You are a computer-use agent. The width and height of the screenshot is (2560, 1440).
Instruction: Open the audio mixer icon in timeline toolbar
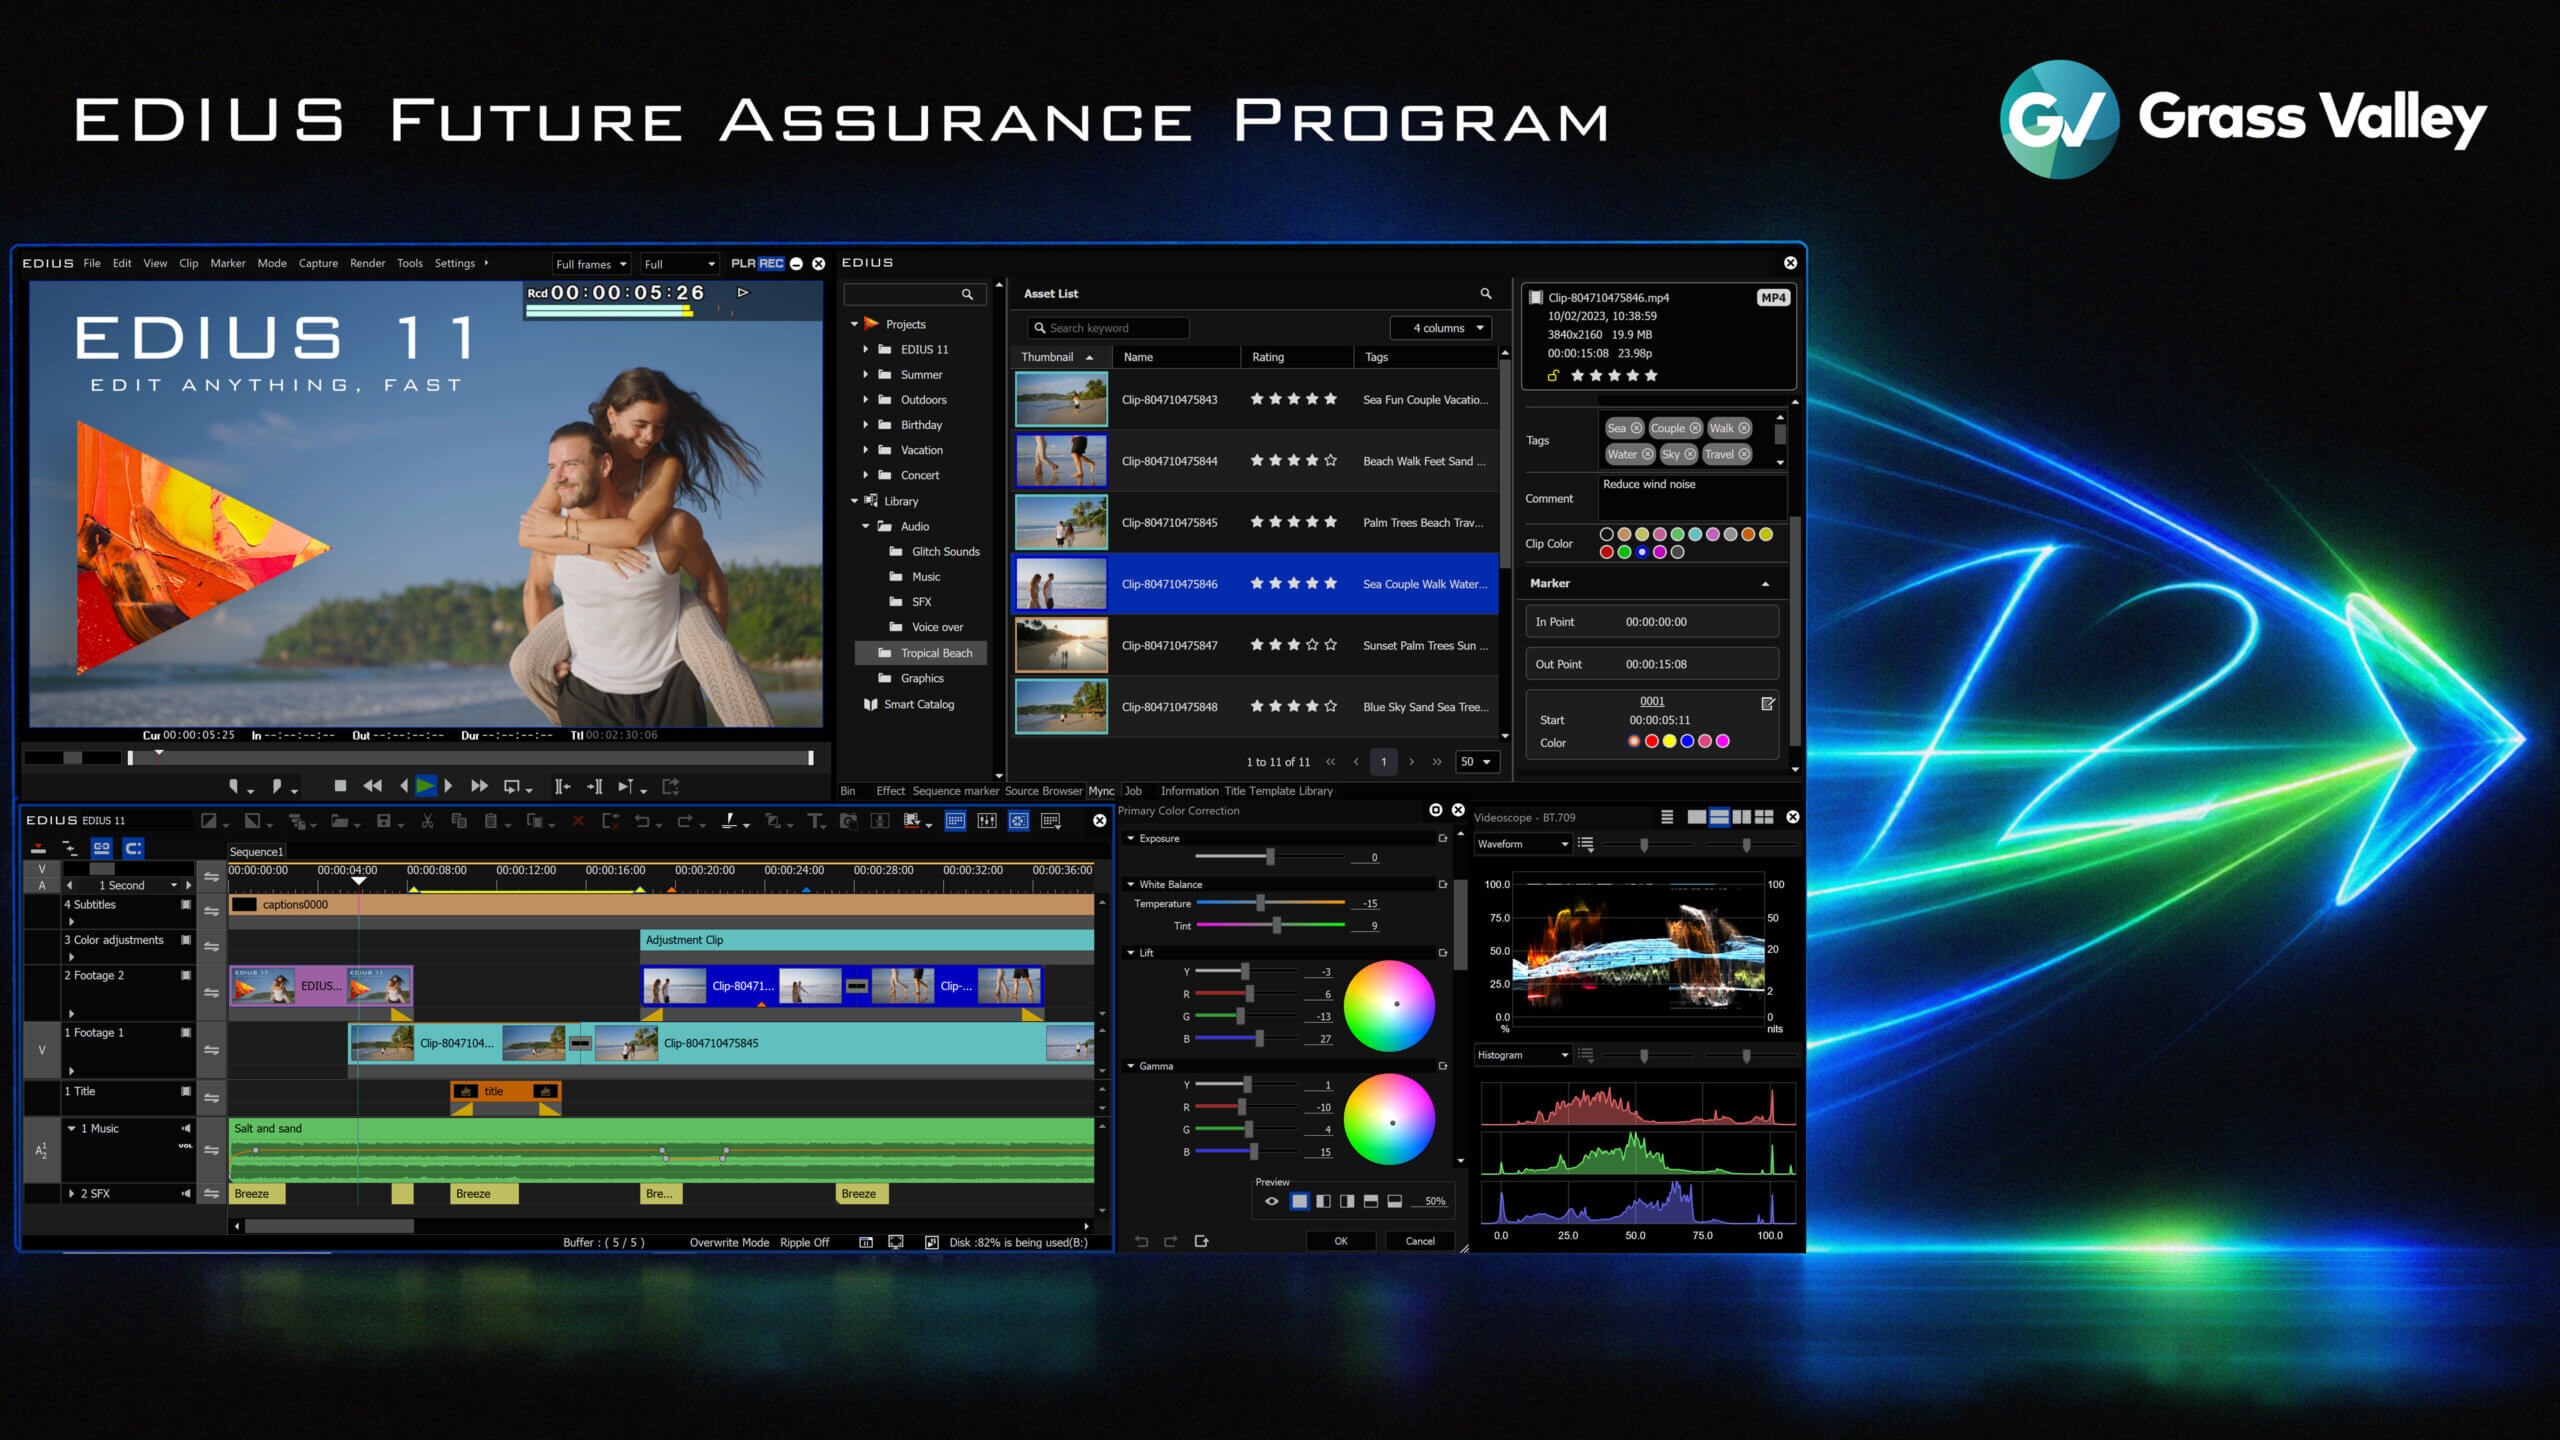(987, 821)
